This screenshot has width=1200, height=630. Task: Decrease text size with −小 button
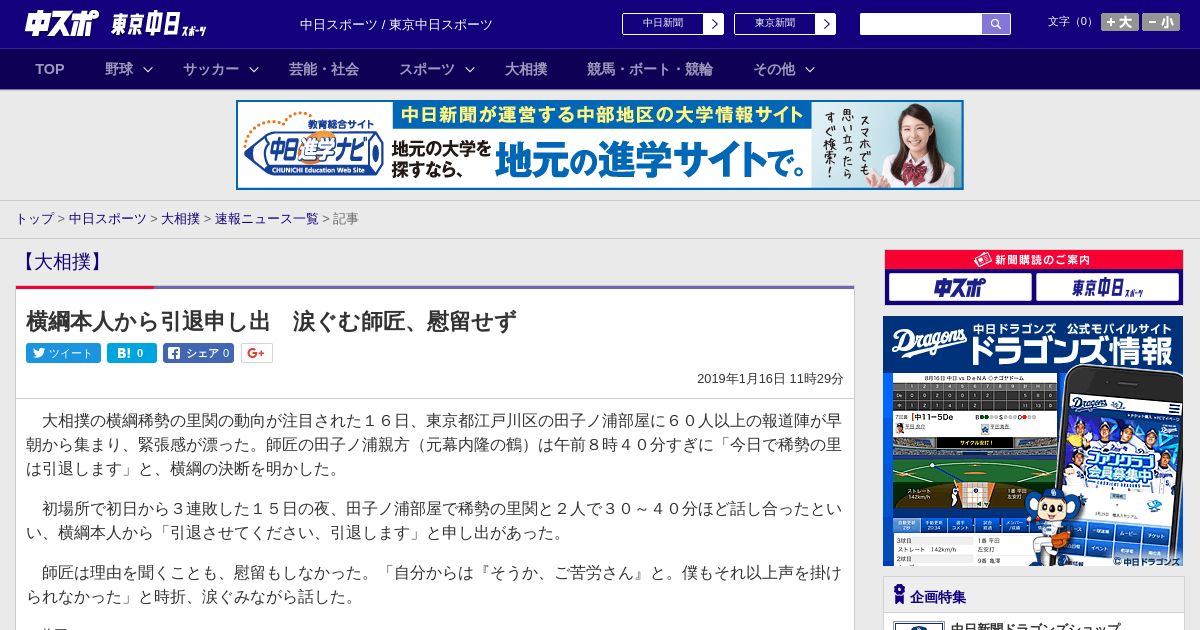1161,22
